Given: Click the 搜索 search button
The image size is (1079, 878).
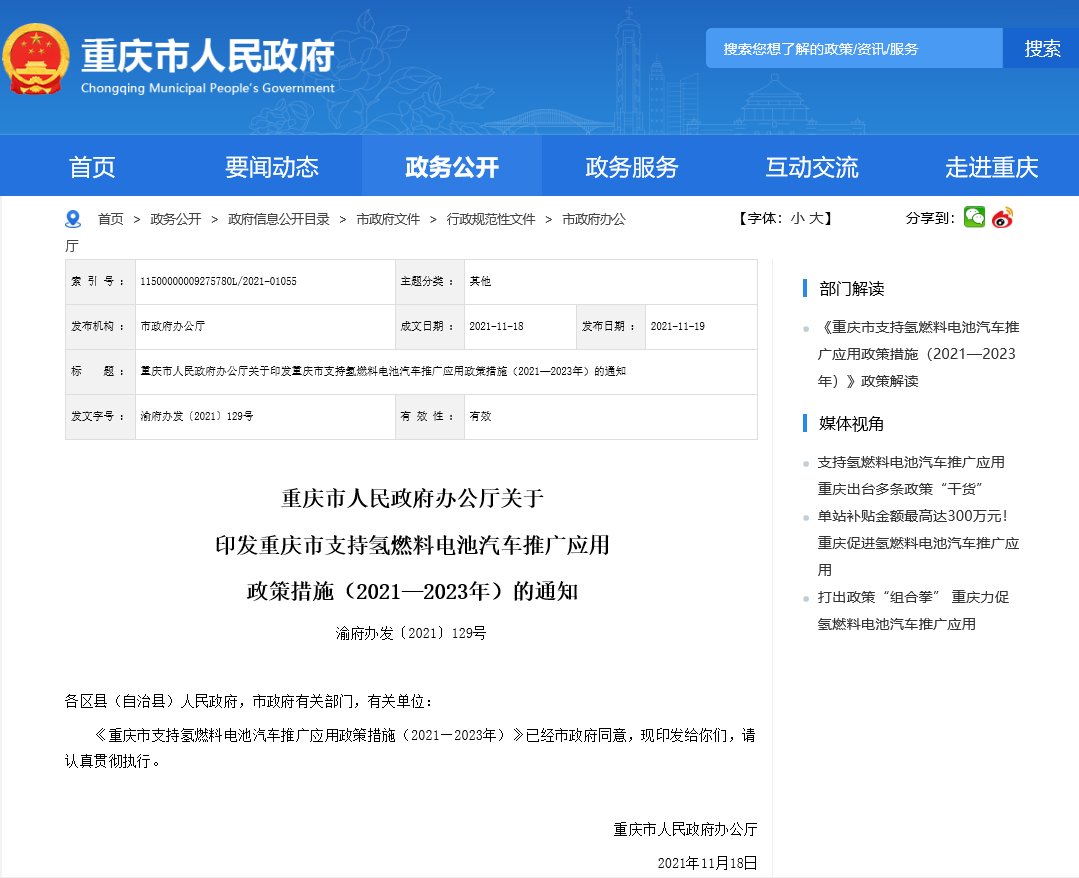Looking at the screenshot, I should [1040, 48].
